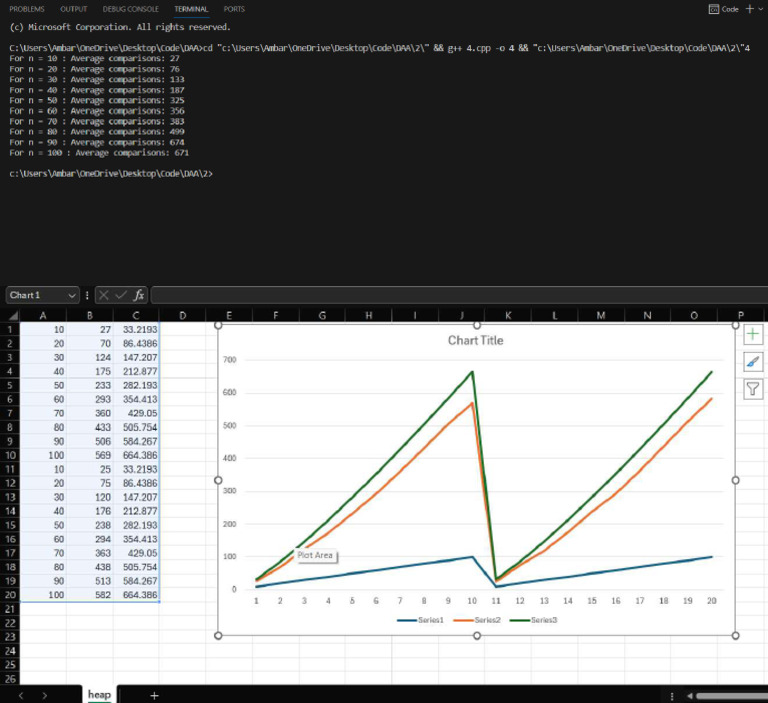Click the chart's top-left resize handle
The width and height of the screenshot is (768, 703).
pyautogui.click(x=218, y=325)
